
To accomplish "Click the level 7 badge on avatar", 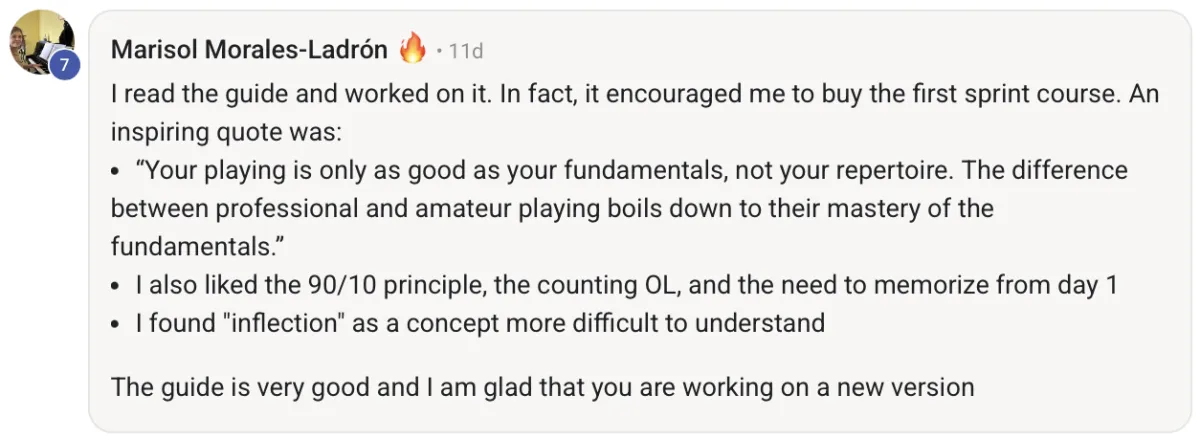I will [64, 66].
